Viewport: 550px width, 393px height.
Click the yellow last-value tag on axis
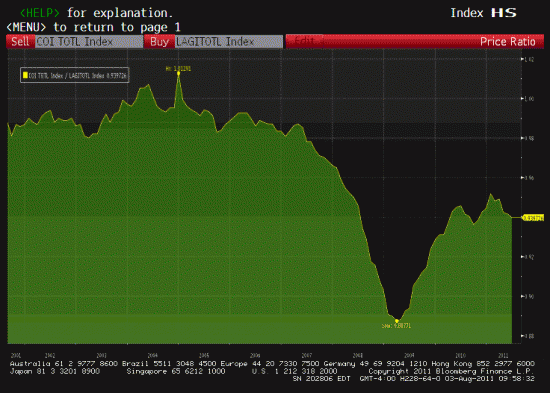click(x=533, y=218)
